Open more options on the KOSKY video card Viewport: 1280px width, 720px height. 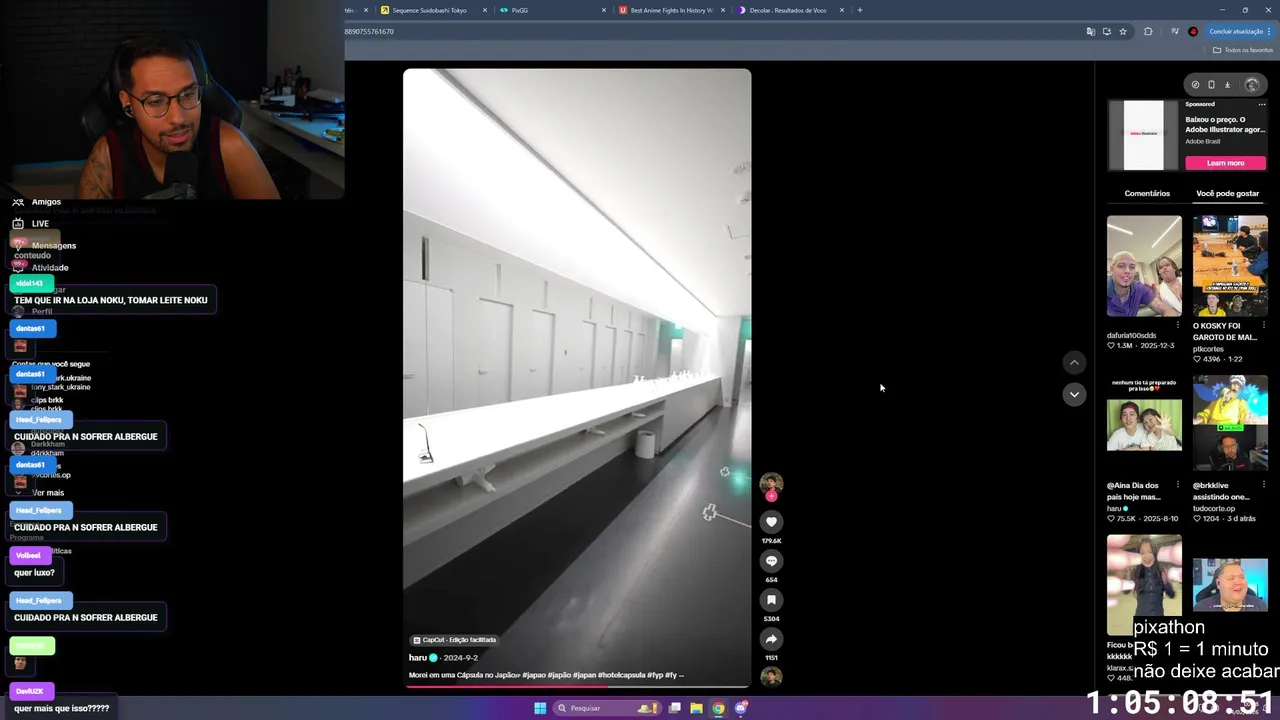pyautogui.click(x=1263, y=326)
